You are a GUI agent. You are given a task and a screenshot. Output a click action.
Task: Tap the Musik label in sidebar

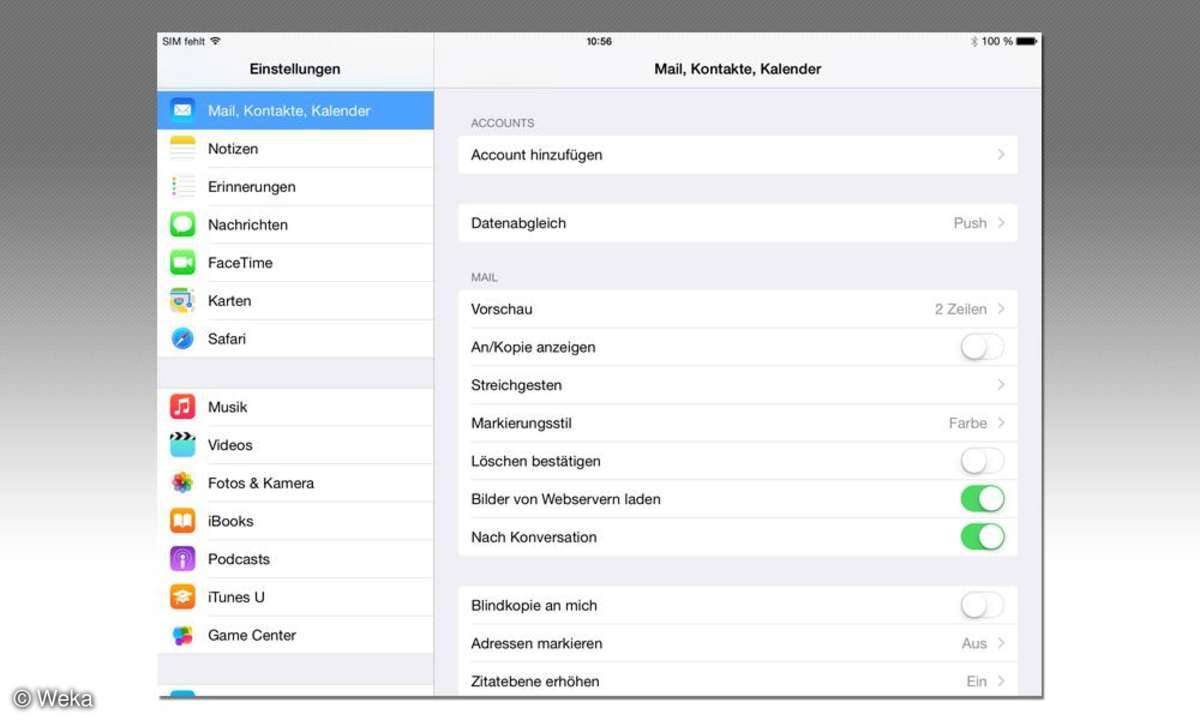coord(227,407)
